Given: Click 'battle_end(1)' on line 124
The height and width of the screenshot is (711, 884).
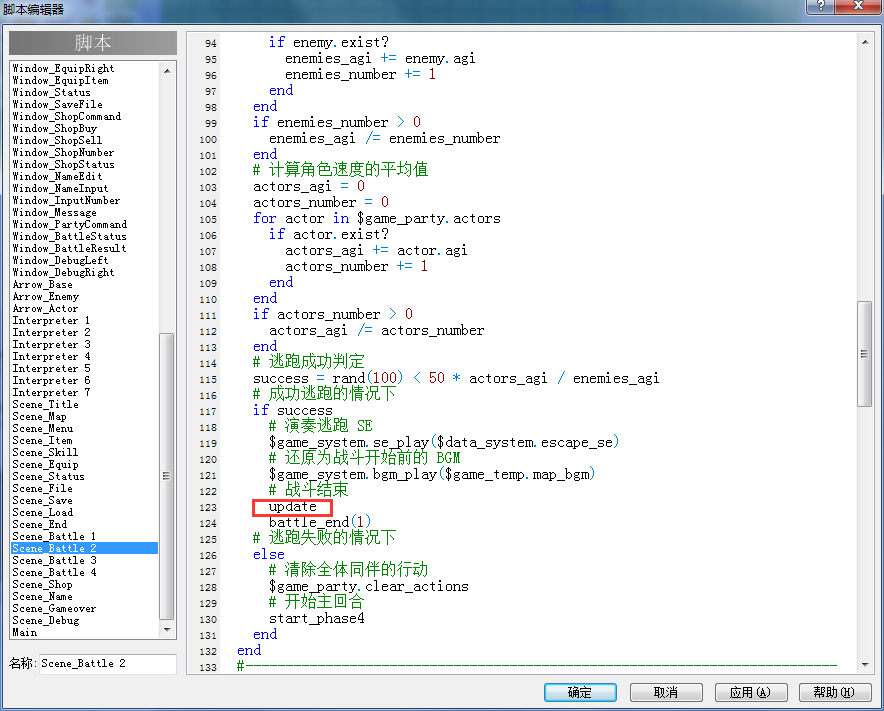Looking at the screenshot, I should click(x=320, y=523).
